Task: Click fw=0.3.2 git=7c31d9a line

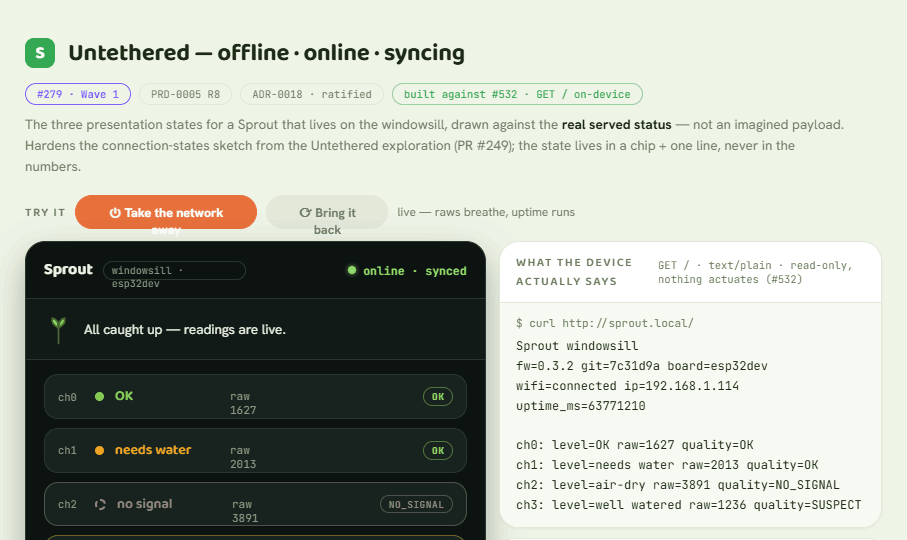Action: (x=641, y=366)
